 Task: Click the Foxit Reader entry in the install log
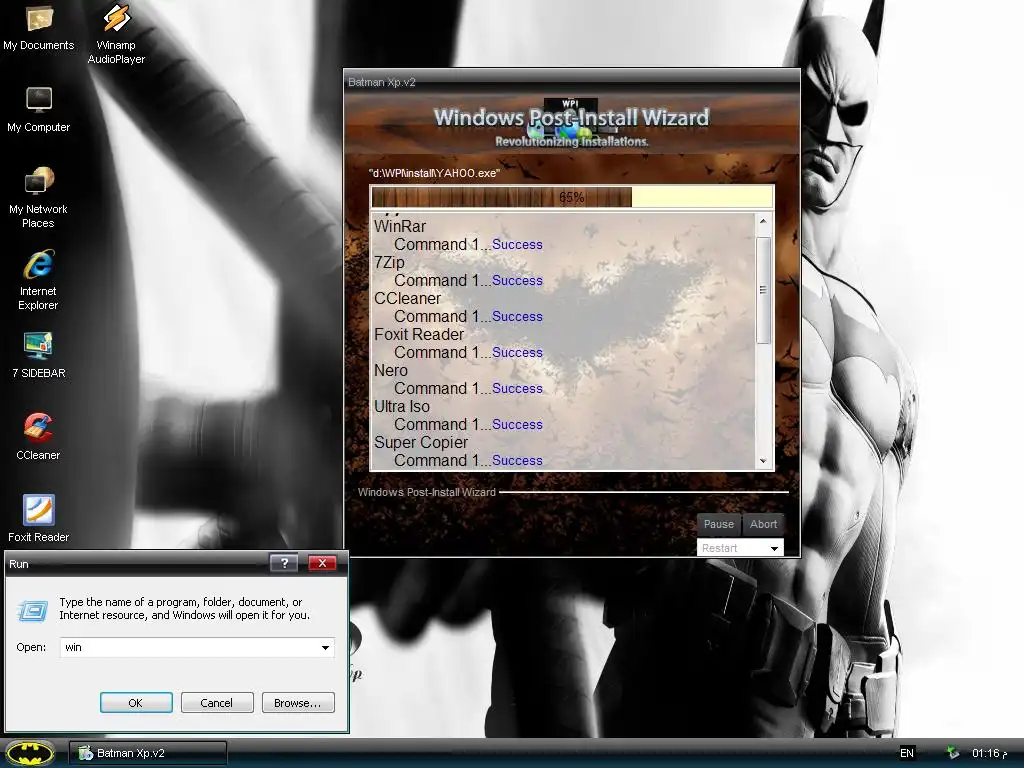pyautogui.click(x=419, y=334)
